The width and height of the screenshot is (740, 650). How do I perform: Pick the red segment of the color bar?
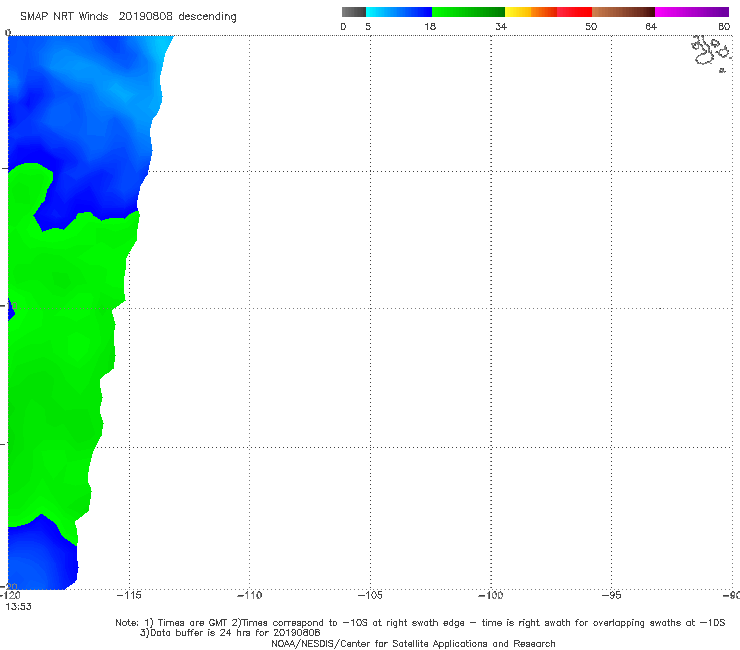tap(574, 12)
